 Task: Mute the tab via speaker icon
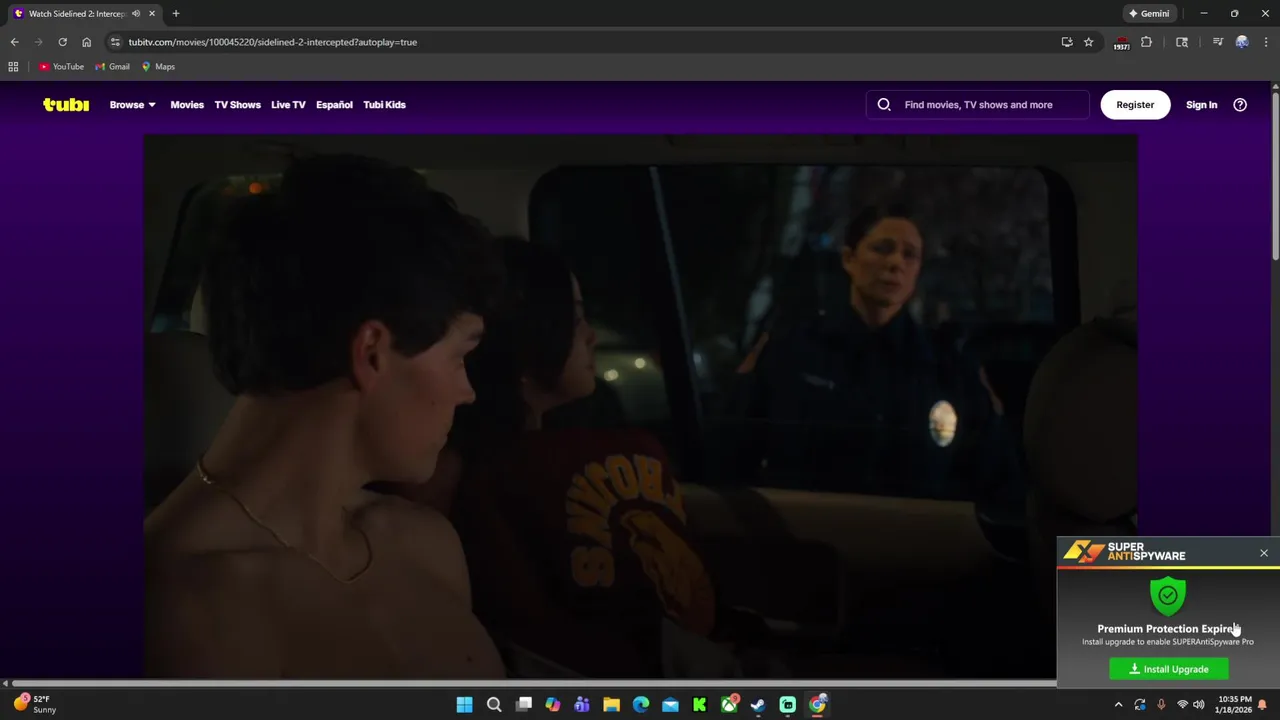[136, 14]
